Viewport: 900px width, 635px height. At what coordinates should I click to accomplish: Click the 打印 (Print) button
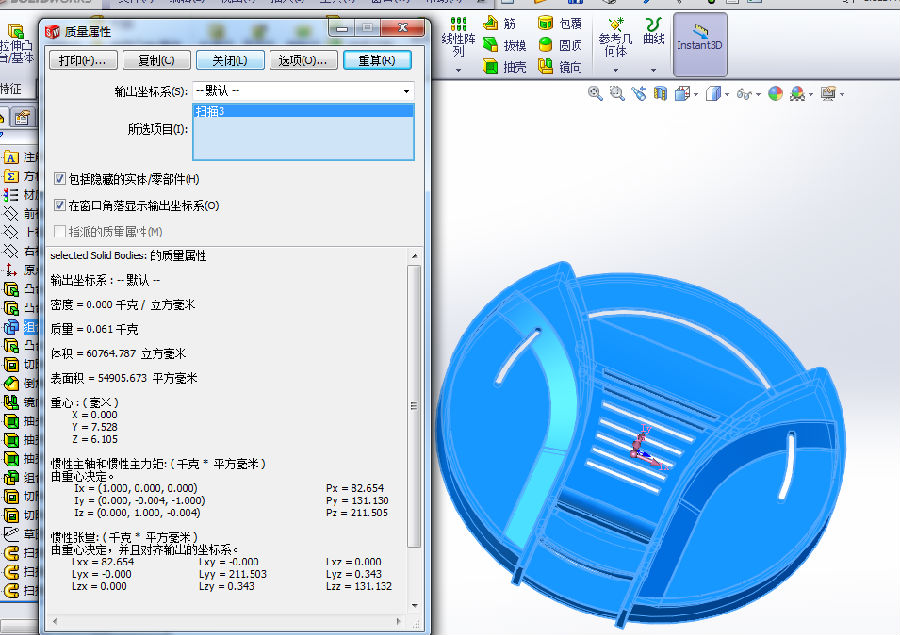pyautogui.click(x=82, y=61)
